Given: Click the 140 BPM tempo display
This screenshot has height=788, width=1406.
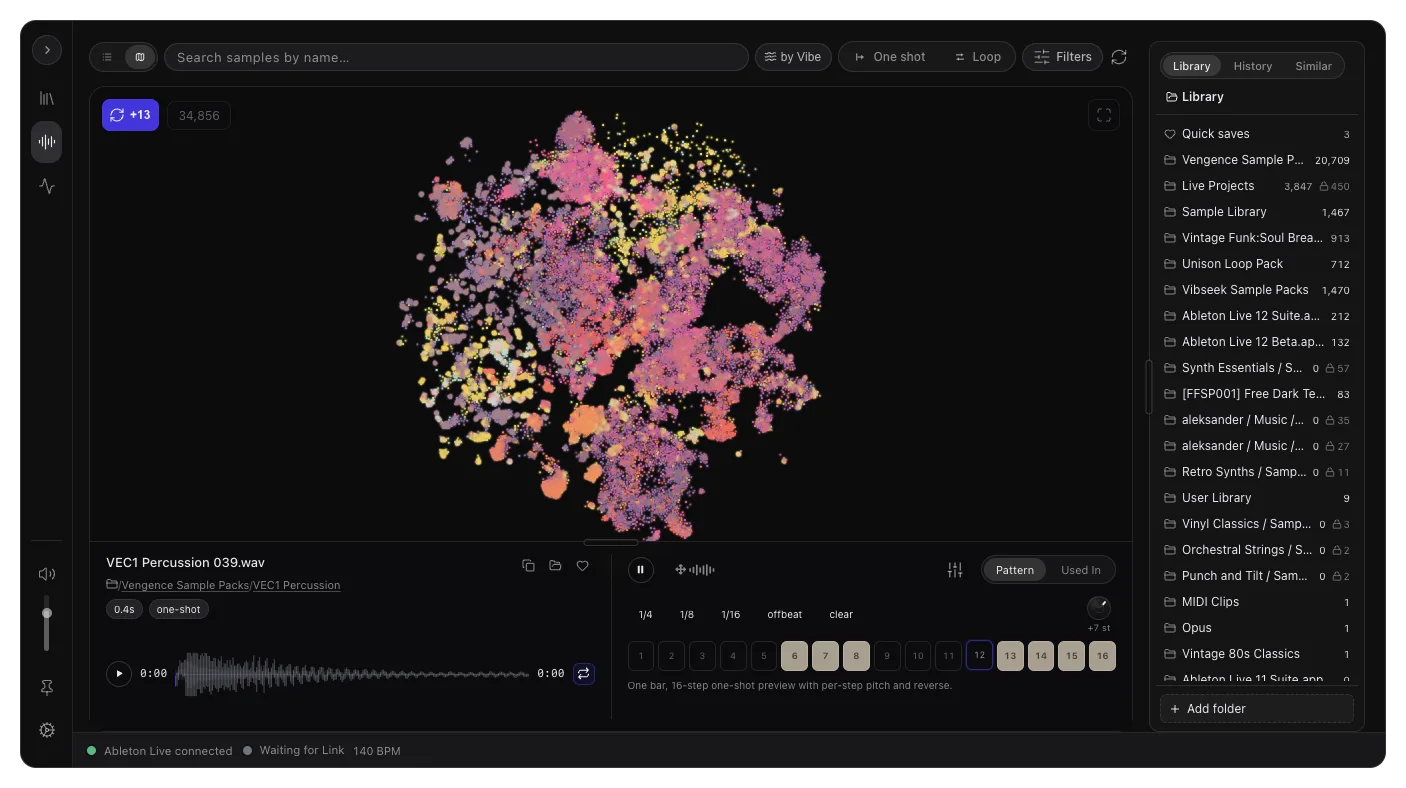Looking at the screenshot, I should [x=377, y=751].
